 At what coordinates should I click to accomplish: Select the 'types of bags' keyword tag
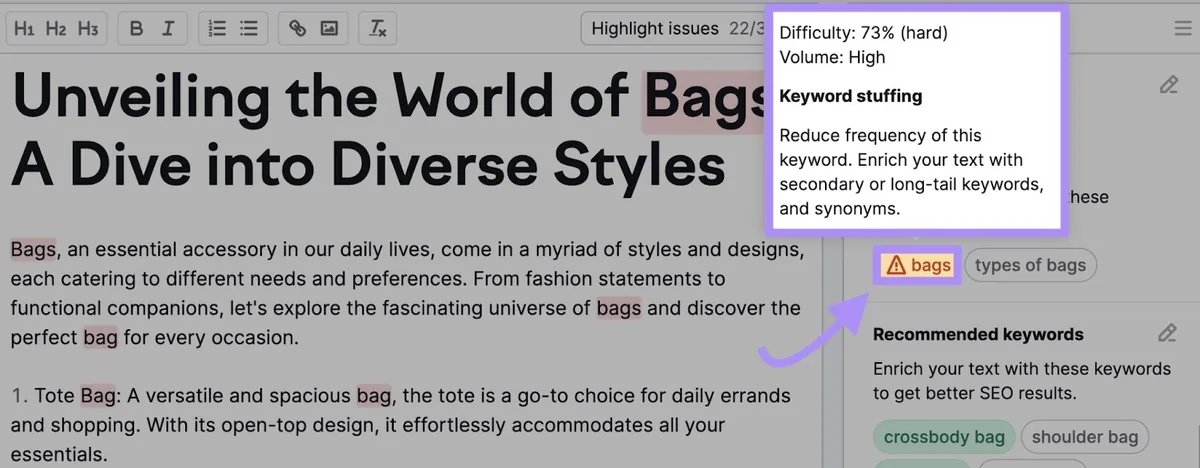pyautogui.click(x=1030, y=265)
